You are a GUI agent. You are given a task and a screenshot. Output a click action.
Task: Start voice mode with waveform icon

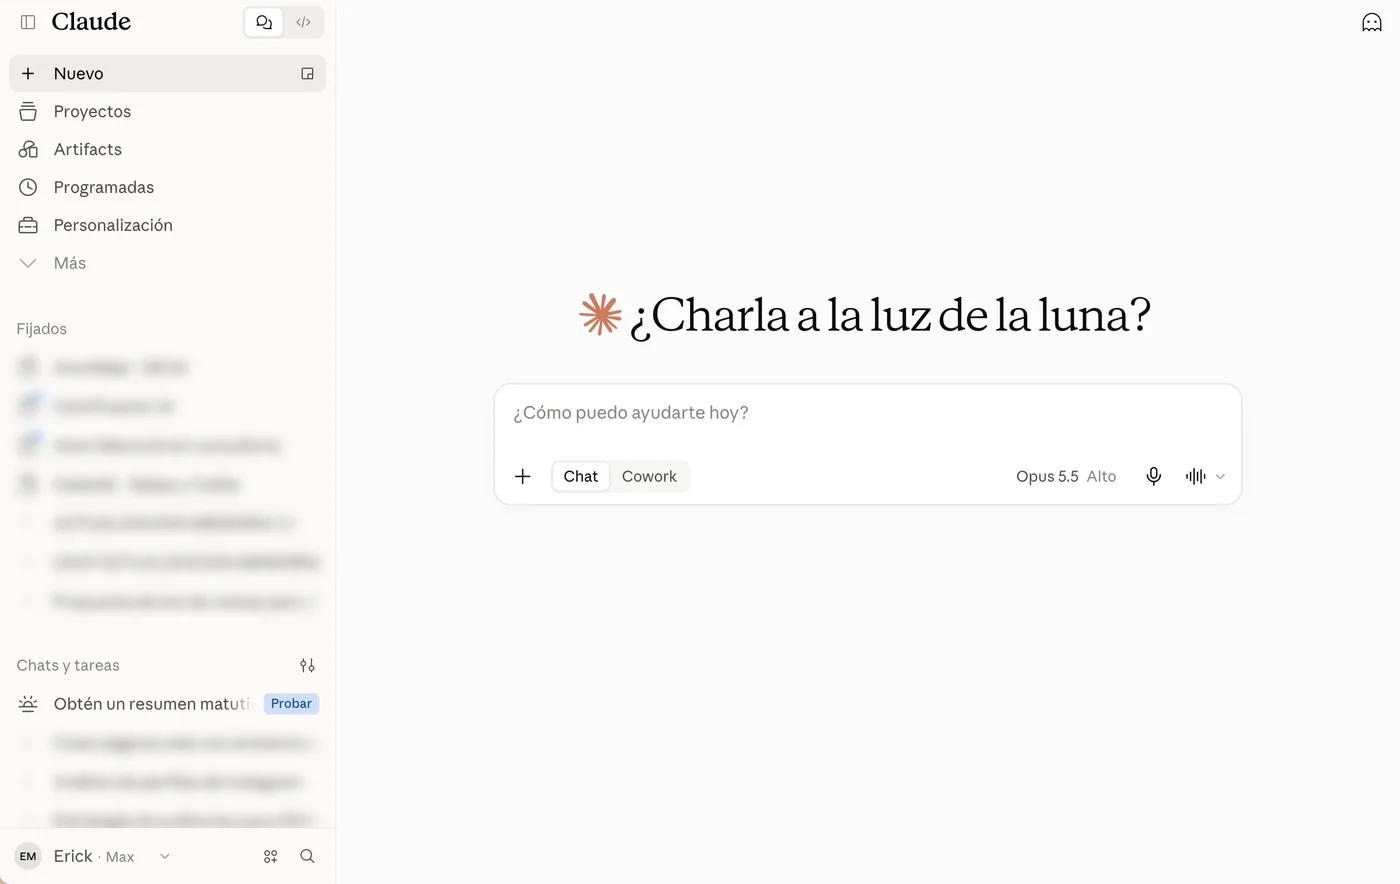[x=1195, y=476]
